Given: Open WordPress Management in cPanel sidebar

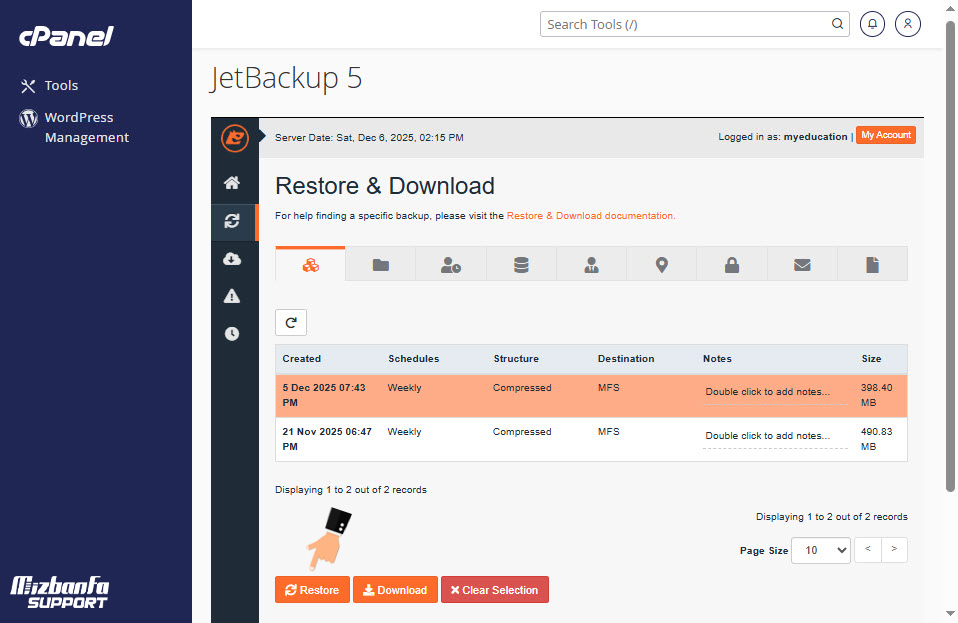Looking at the screenshot, I should (x=86, y=128).
